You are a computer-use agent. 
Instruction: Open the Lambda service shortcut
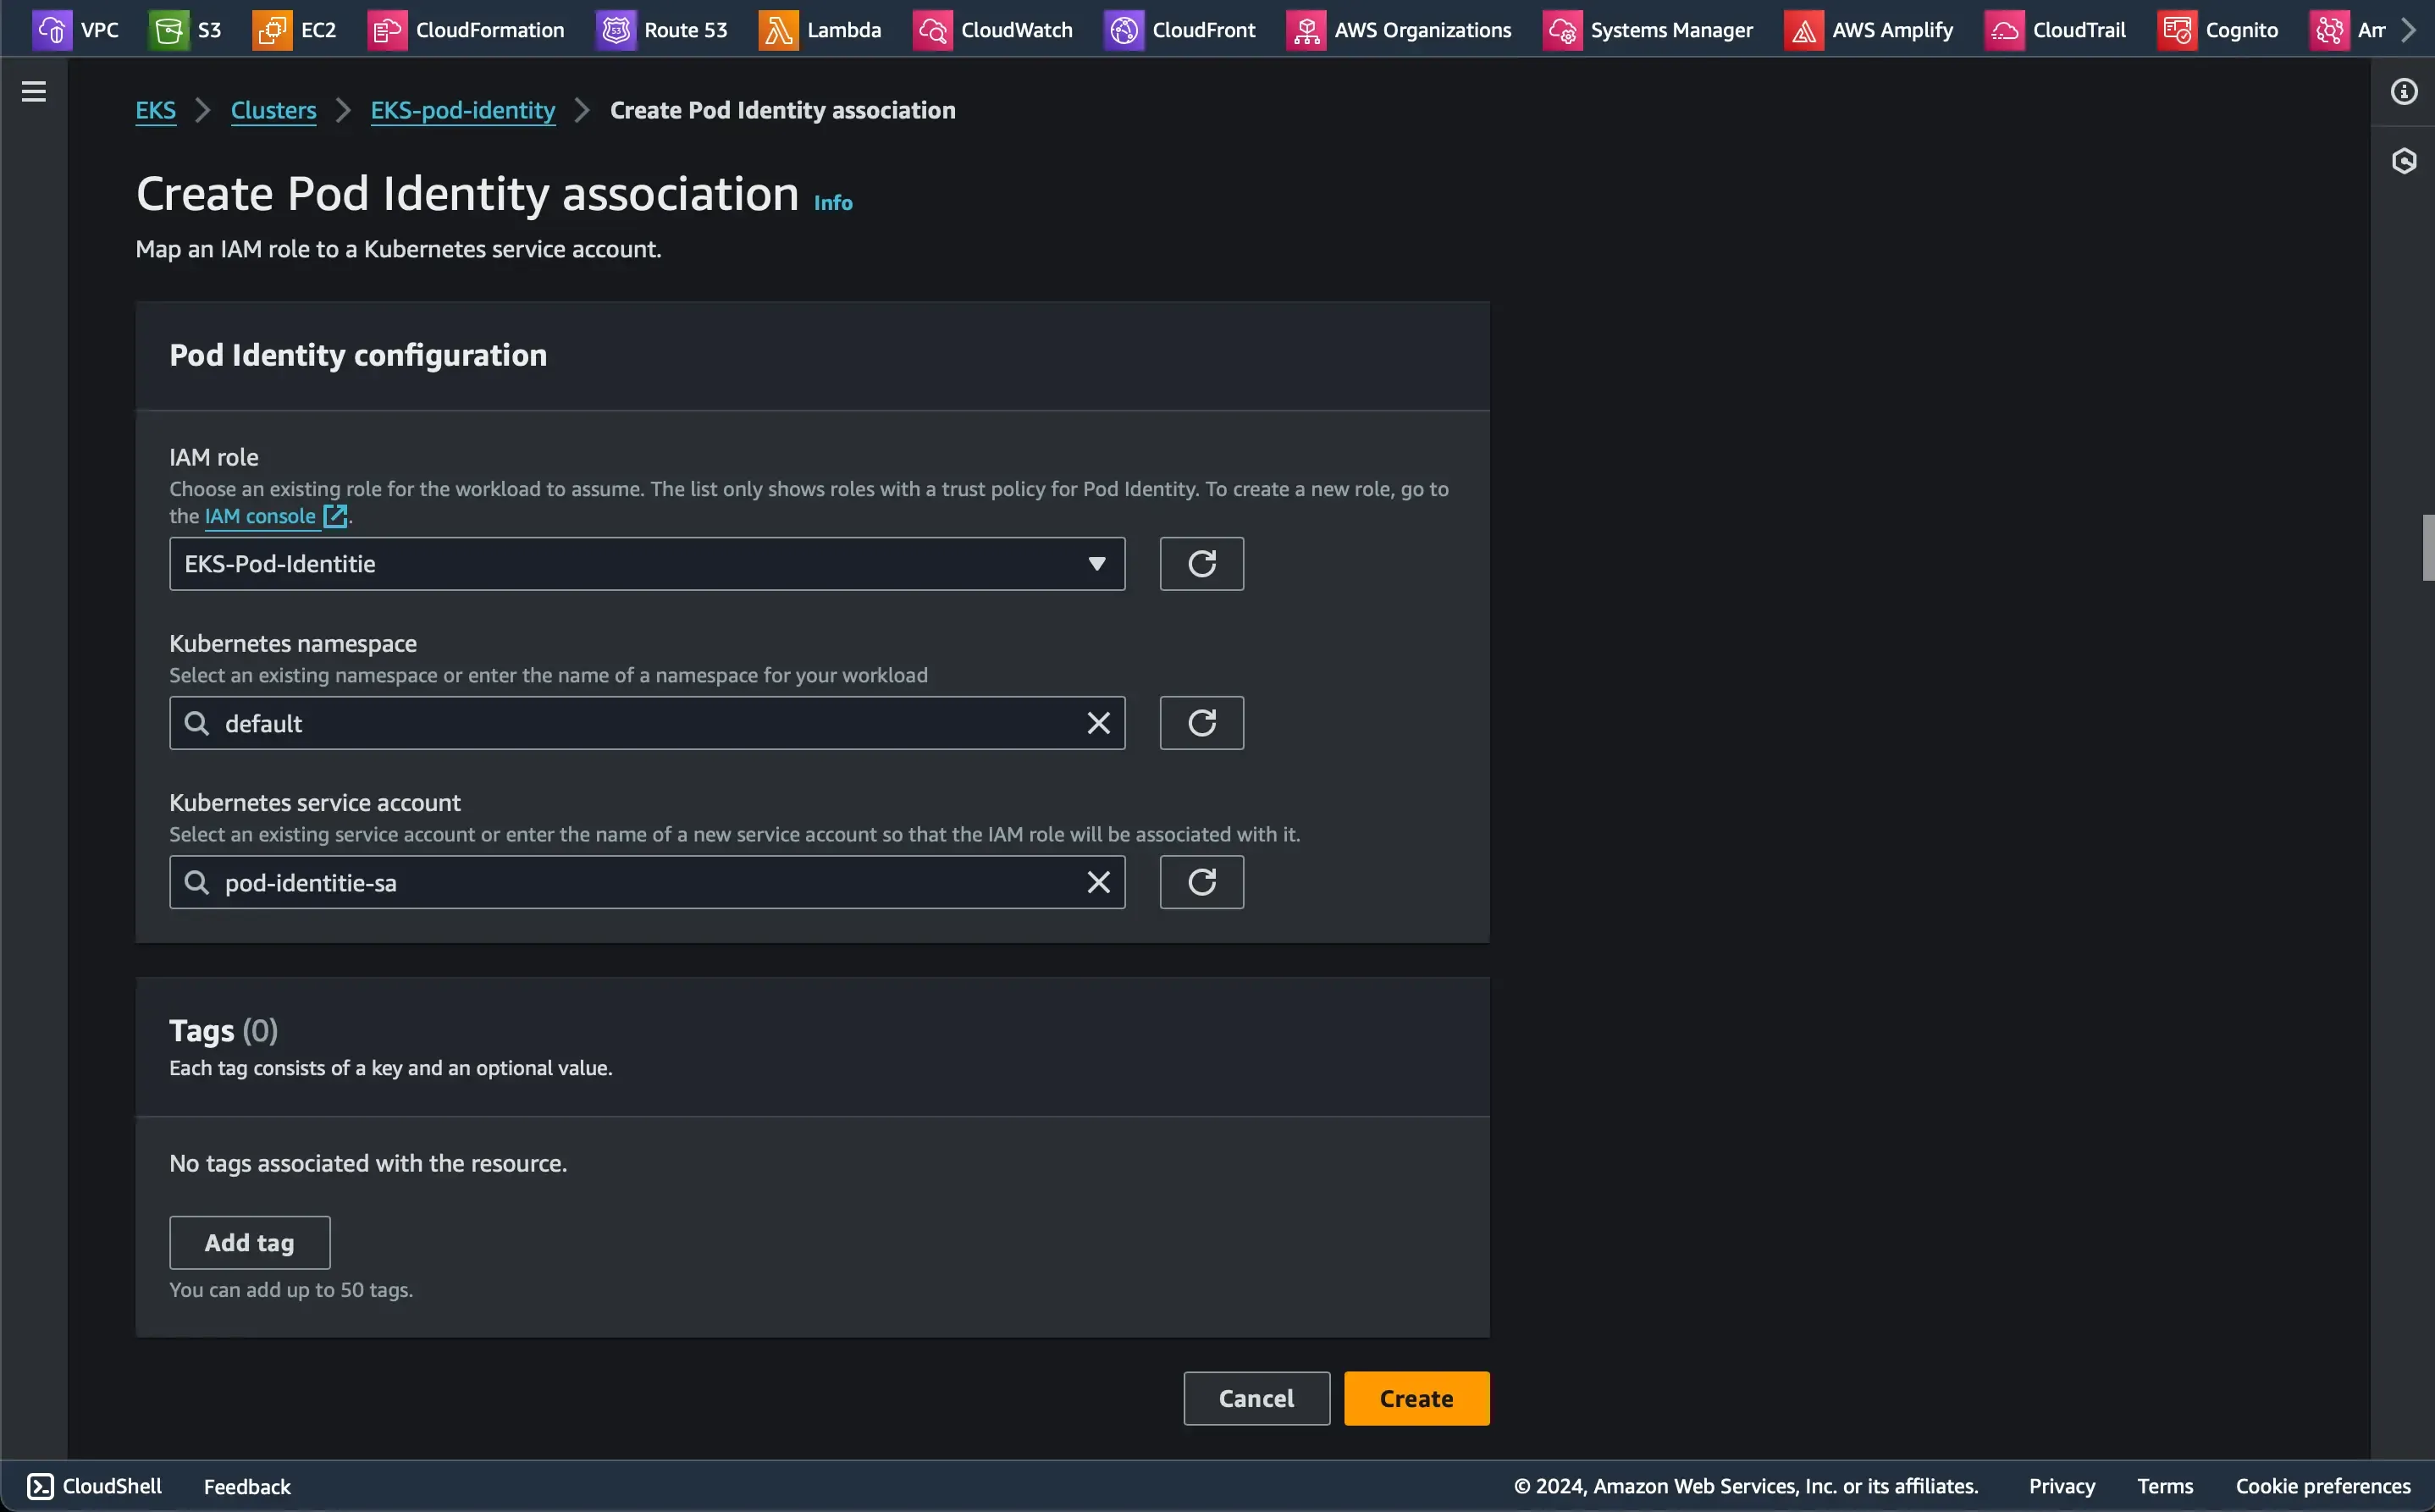point(820,30)
